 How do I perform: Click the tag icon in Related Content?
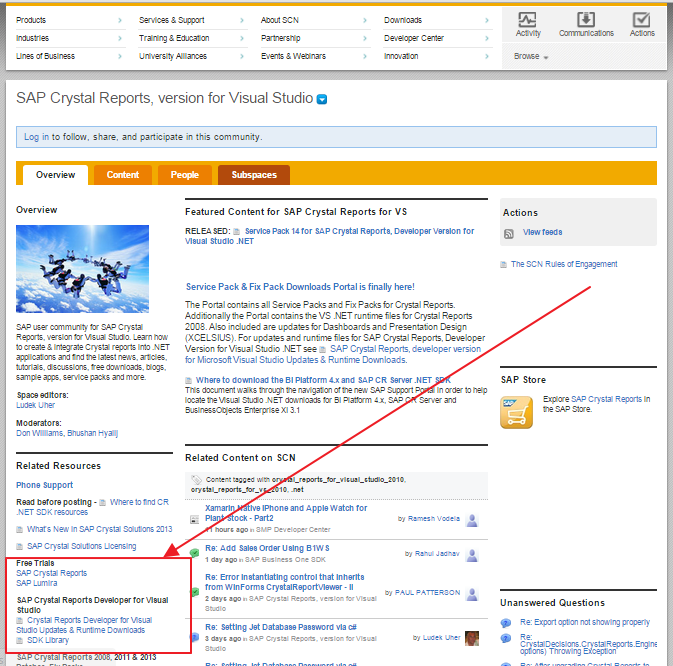pyautogui.click(x=196, y=479)
